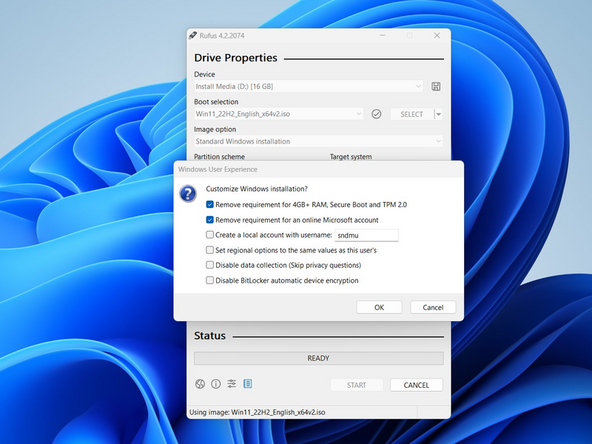
Task: Click the READY status progress bar
Action: [319, 358]
